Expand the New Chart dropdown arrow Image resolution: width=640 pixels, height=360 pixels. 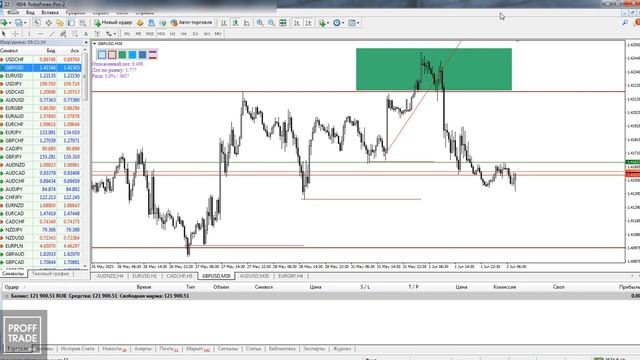pyautogui.click(x=10, y=23)
